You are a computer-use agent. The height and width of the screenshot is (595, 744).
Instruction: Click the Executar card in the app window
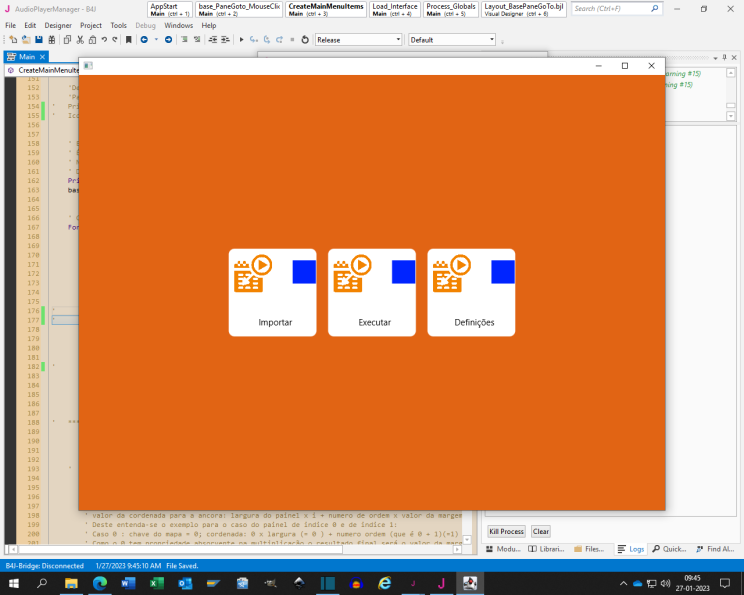pos(372,292)
